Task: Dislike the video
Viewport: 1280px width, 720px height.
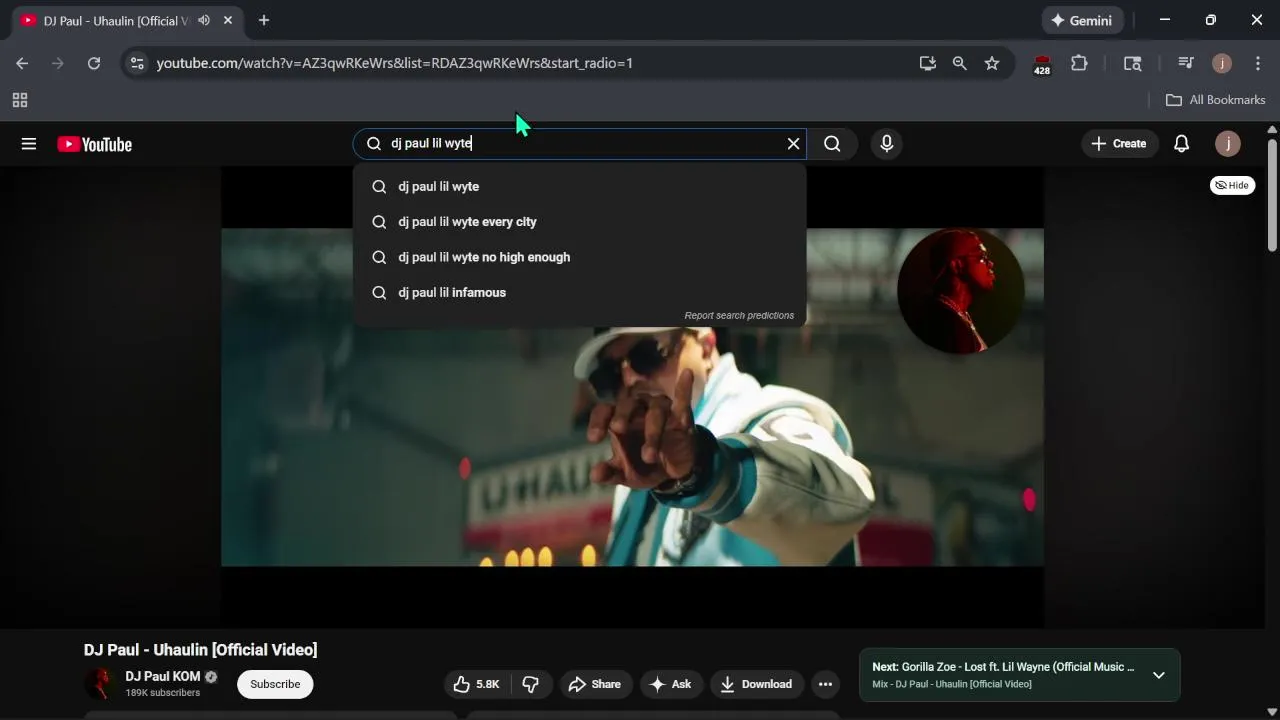Action: (531, 684)
